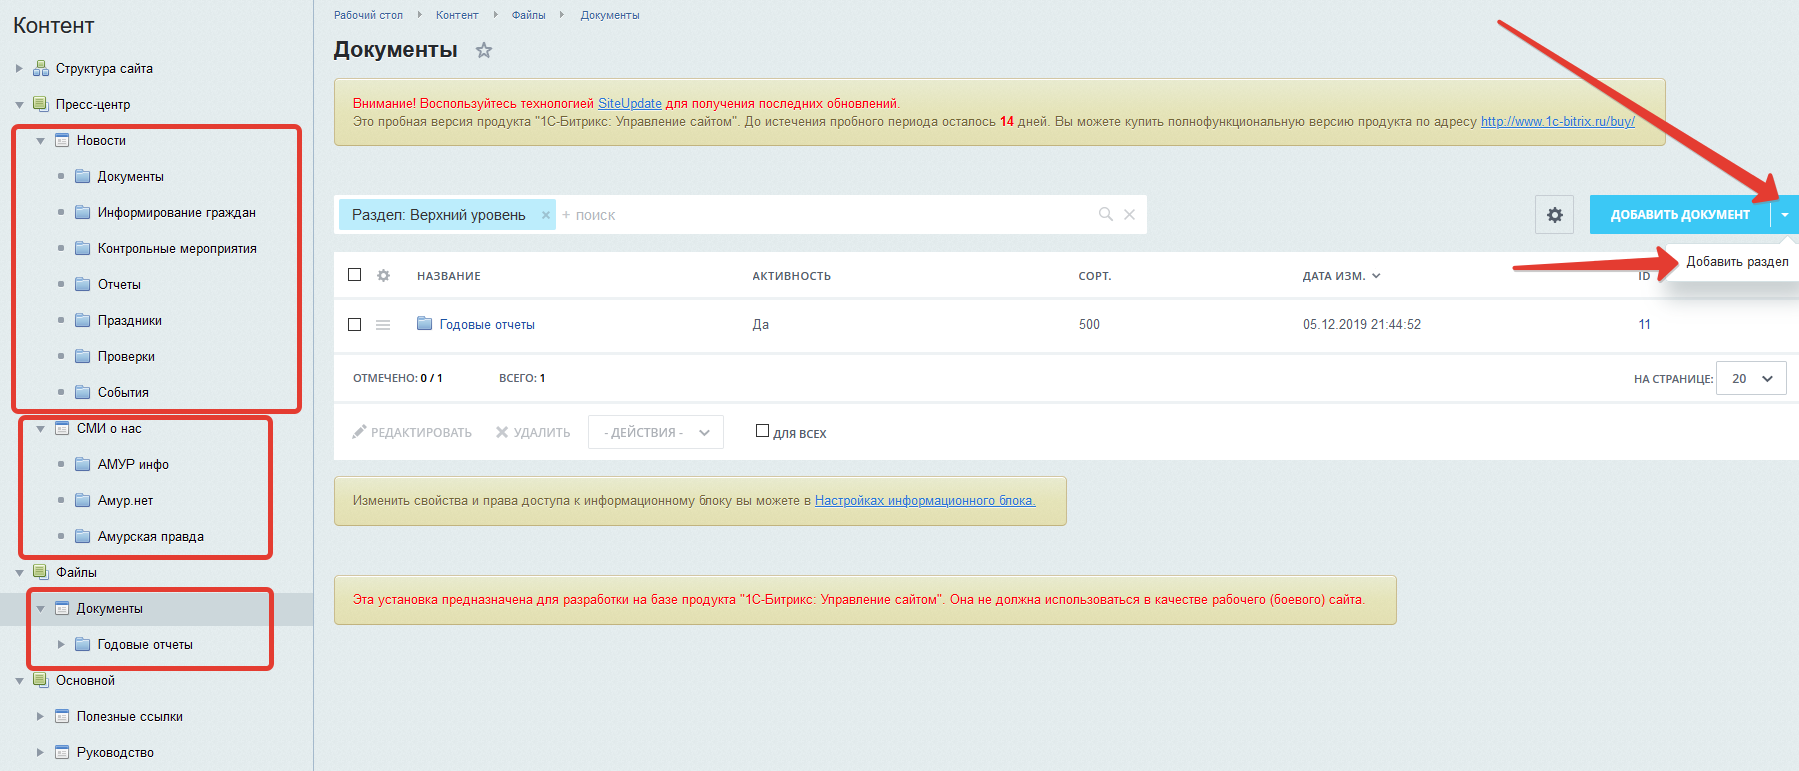Click the search magnifier icon in filter
This screenshot has height=771, width=1799.
tap(1105, 214)
